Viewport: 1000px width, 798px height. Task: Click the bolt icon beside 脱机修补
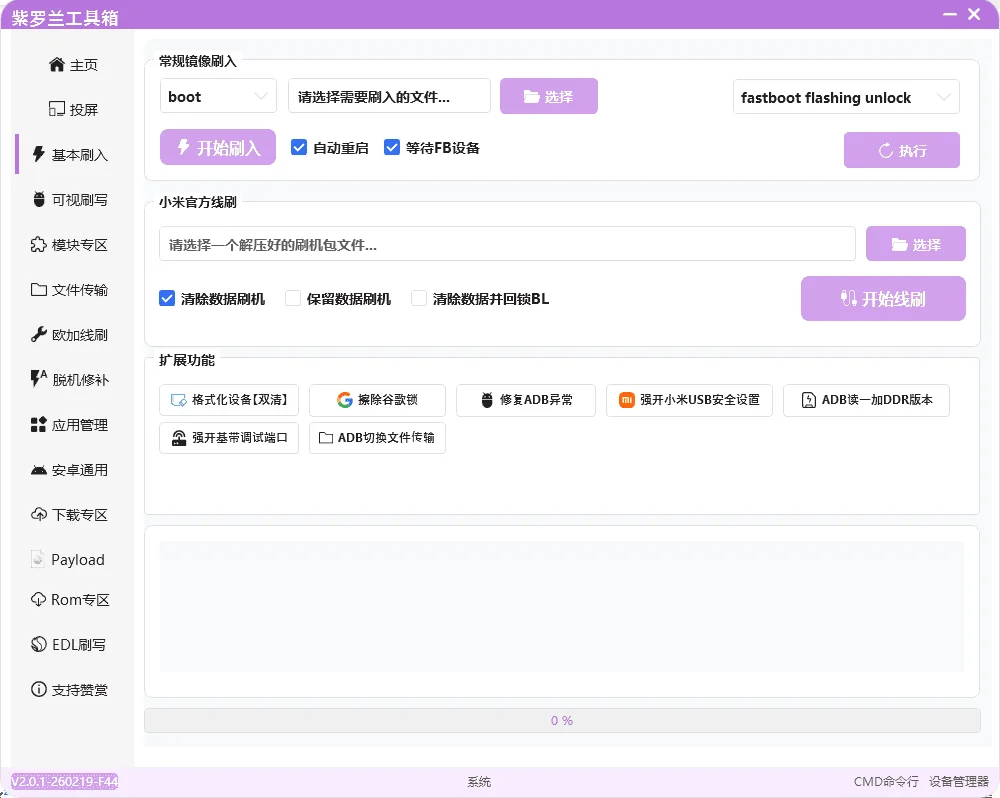click(39, 379)
